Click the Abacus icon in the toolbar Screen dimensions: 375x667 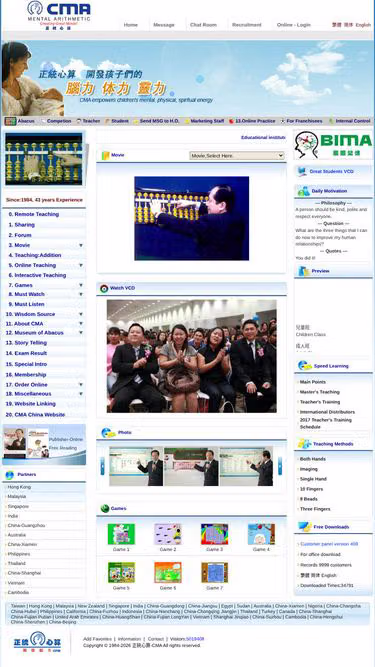click(x=11, y=121)
